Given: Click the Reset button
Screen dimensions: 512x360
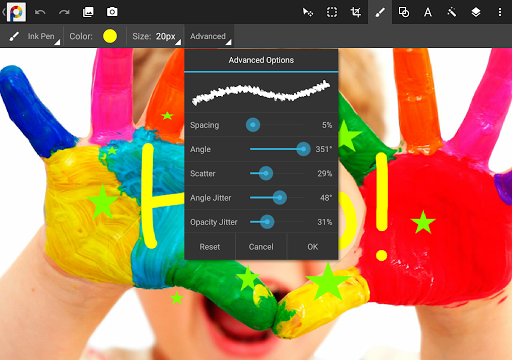Looking at the screenshot, I should pos(210,247).
